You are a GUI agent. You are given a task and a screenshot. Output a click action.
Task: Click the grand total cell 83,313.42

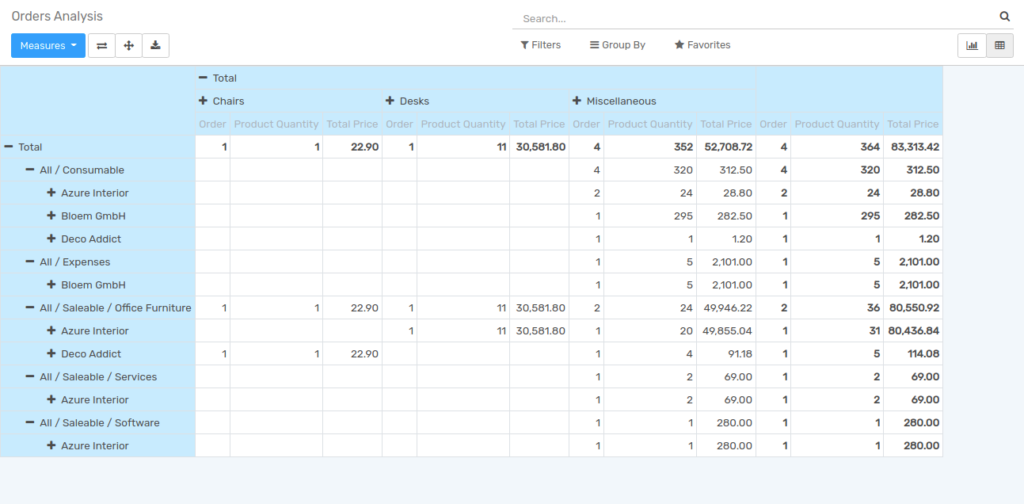pos(913,147)
